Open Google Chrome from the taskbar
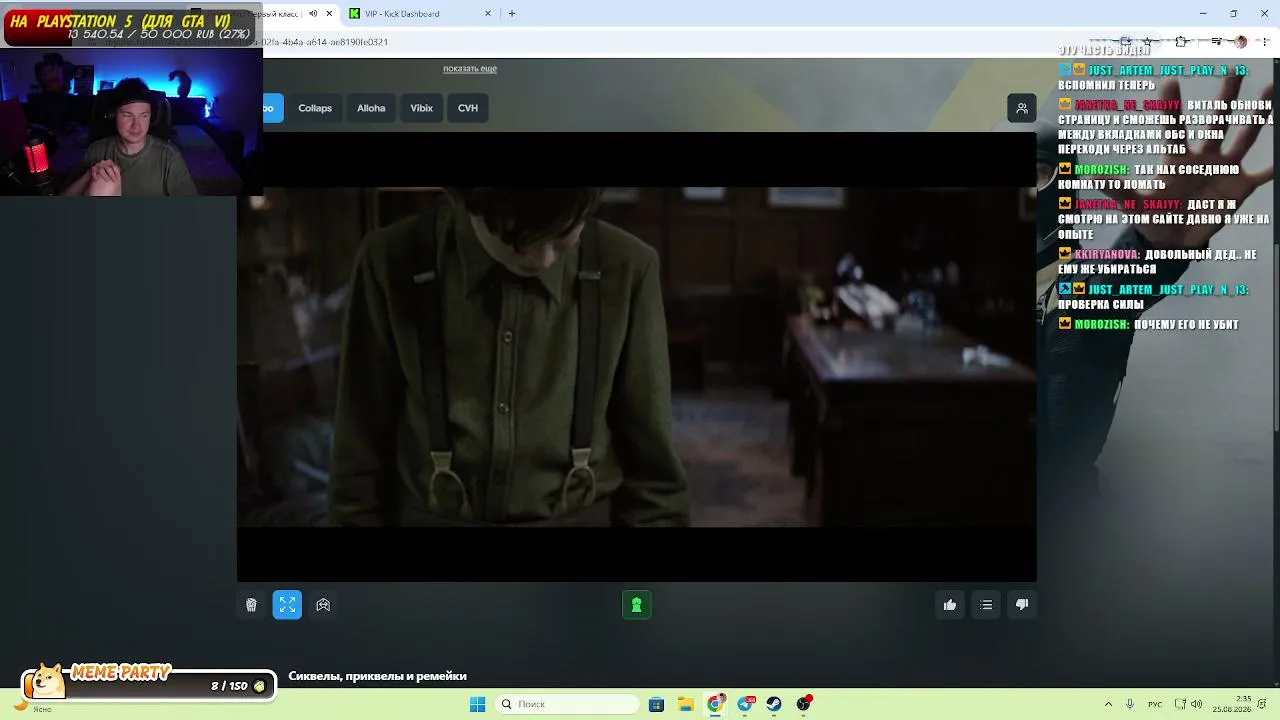Screen dimensions: 1280x720 point(715,704)
